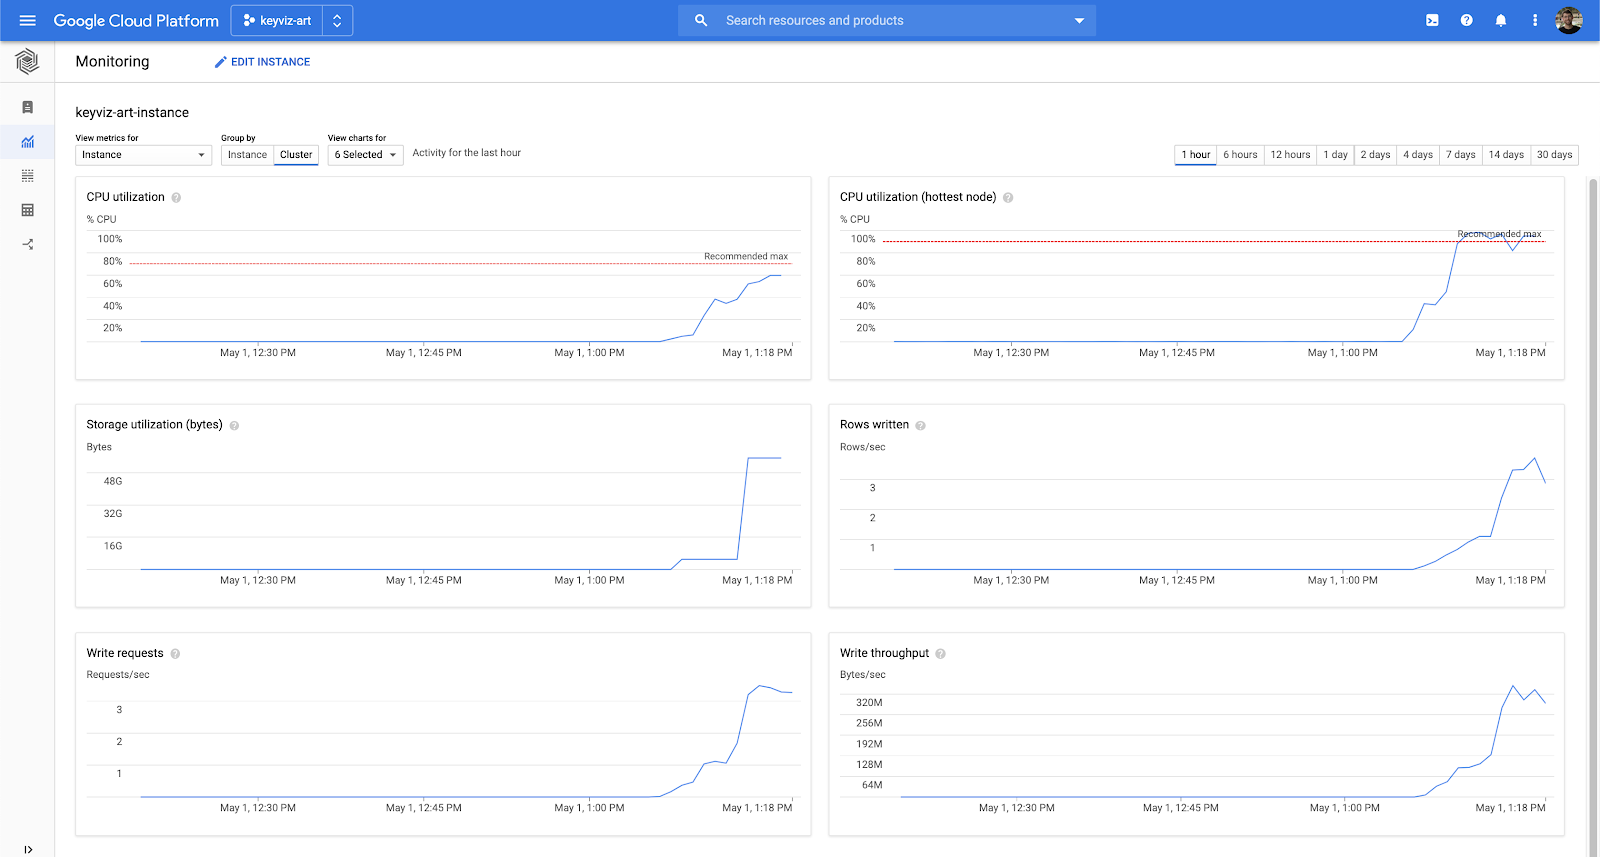
Task: Select the 30 days time range
Action: tap(1554, 155)
